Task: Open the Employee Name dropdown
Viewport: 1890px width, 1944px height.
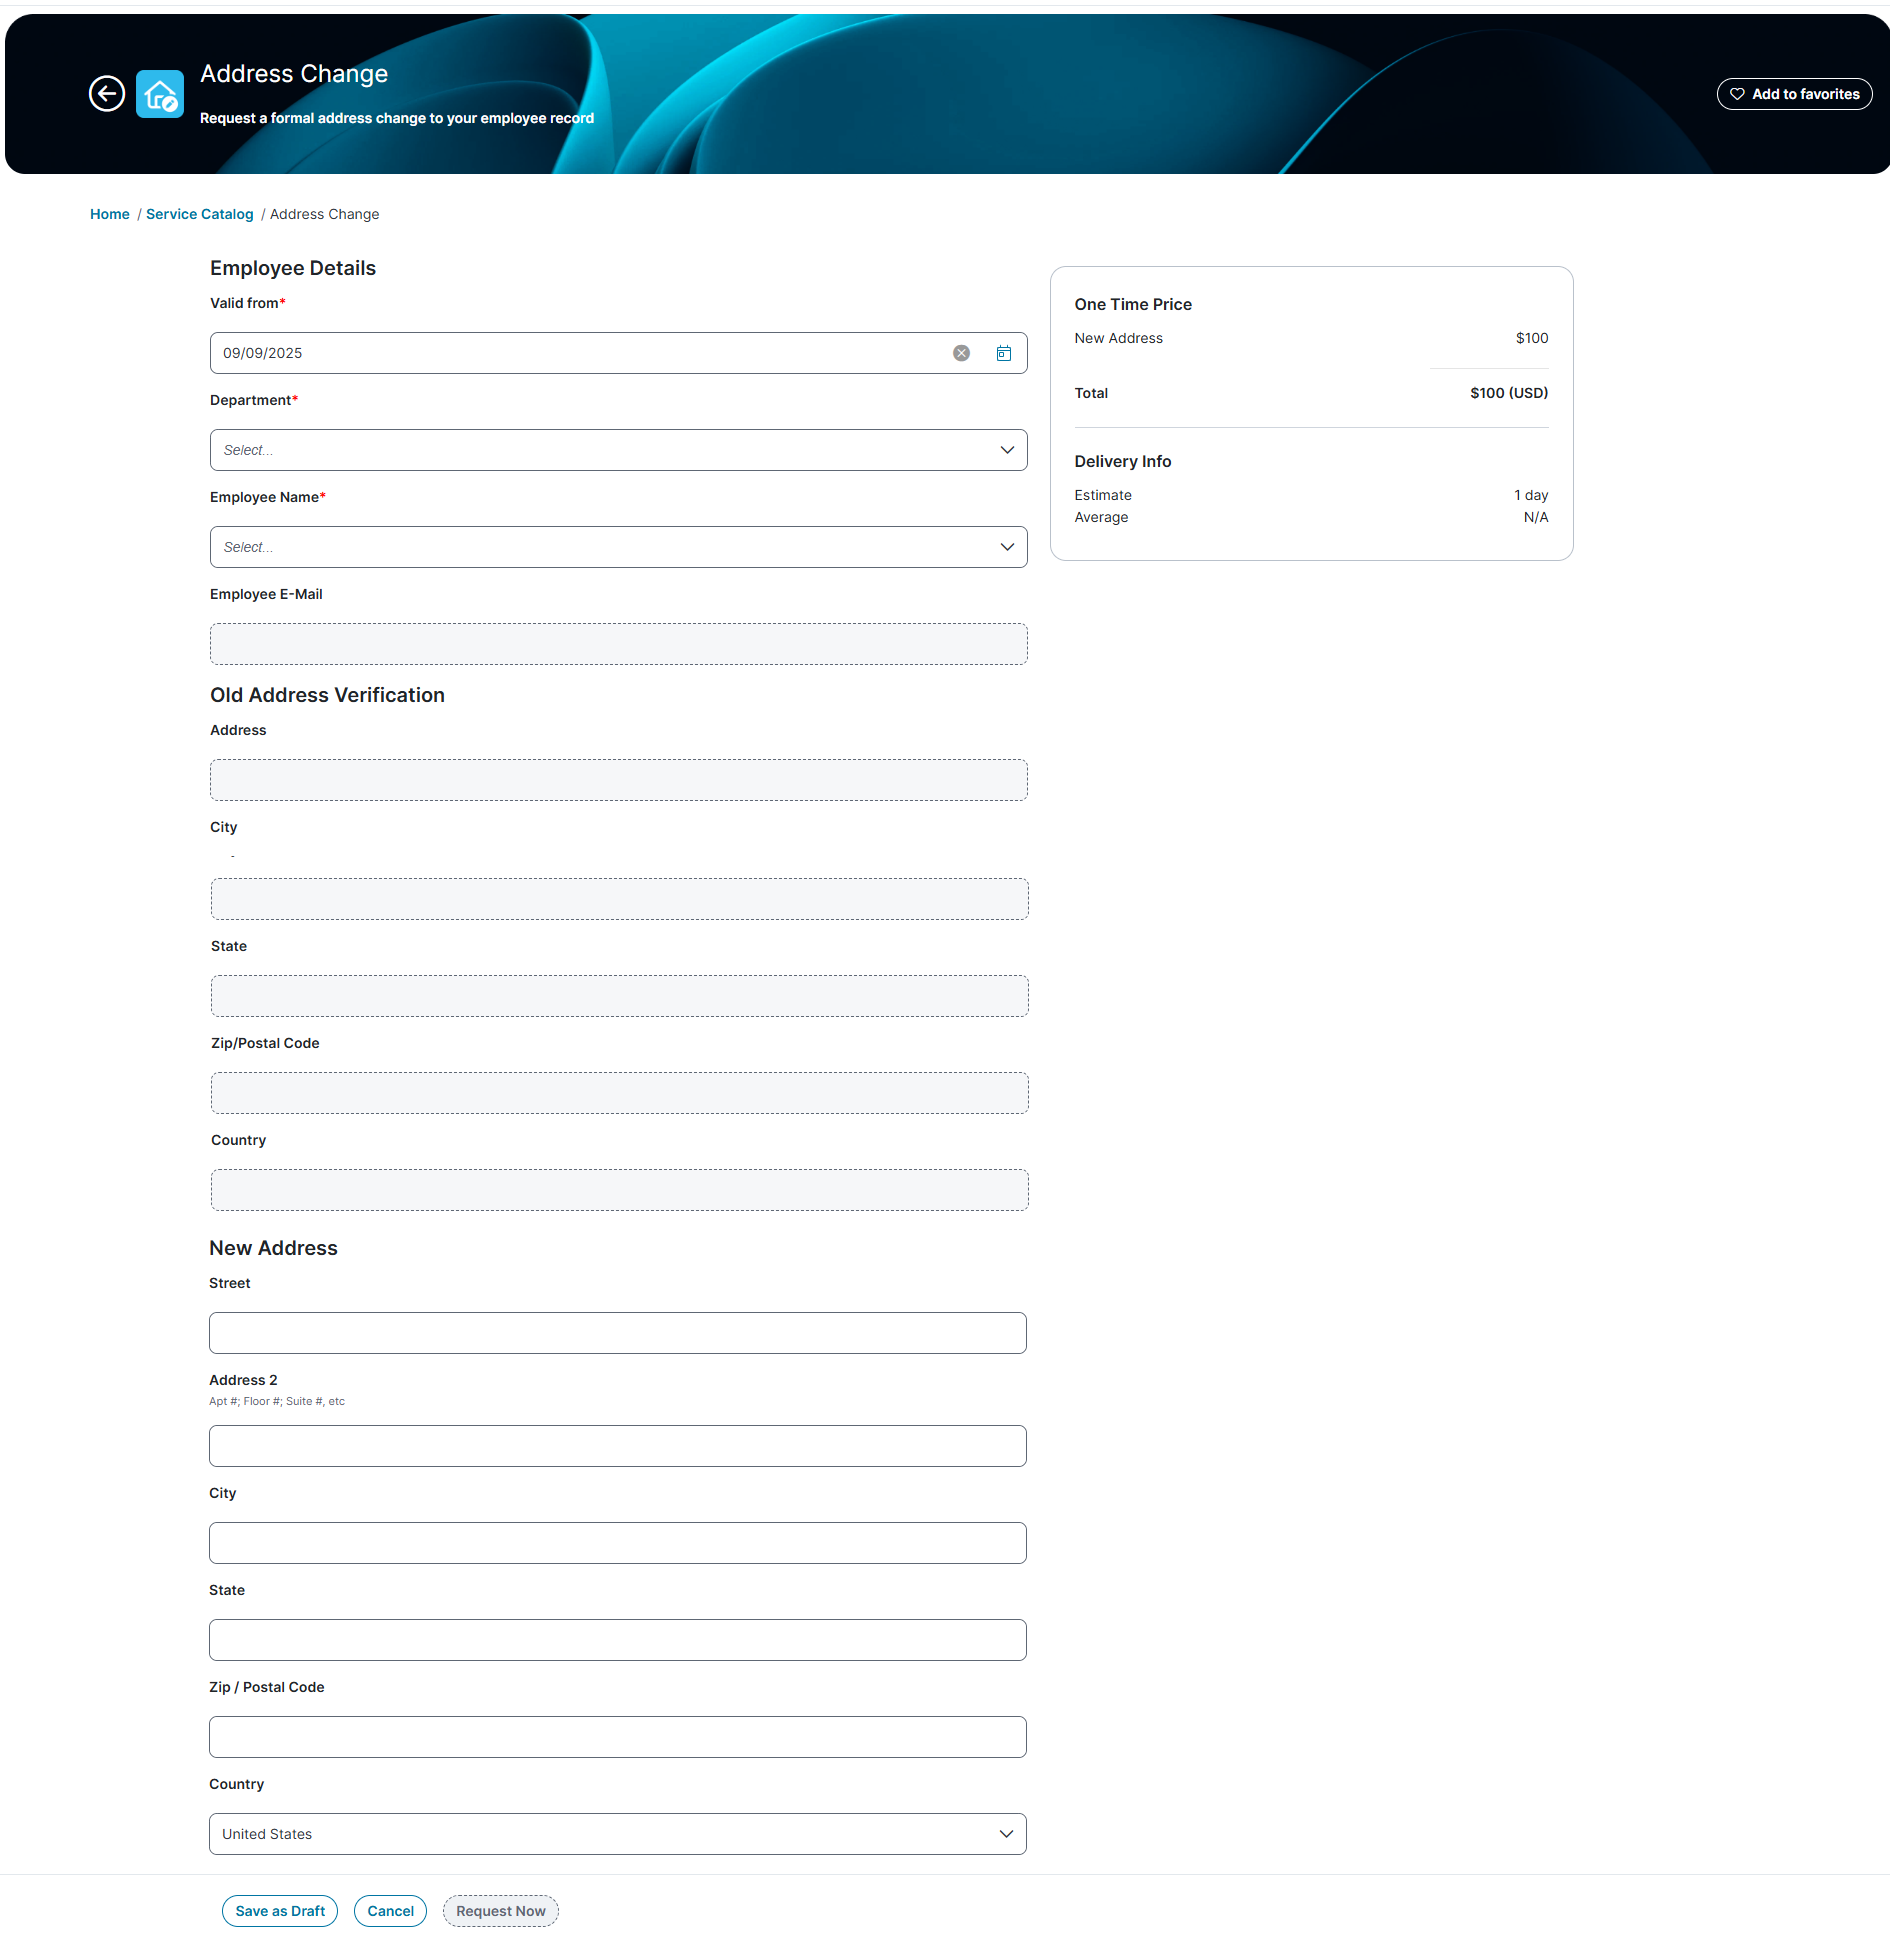Action: (618, 547)
